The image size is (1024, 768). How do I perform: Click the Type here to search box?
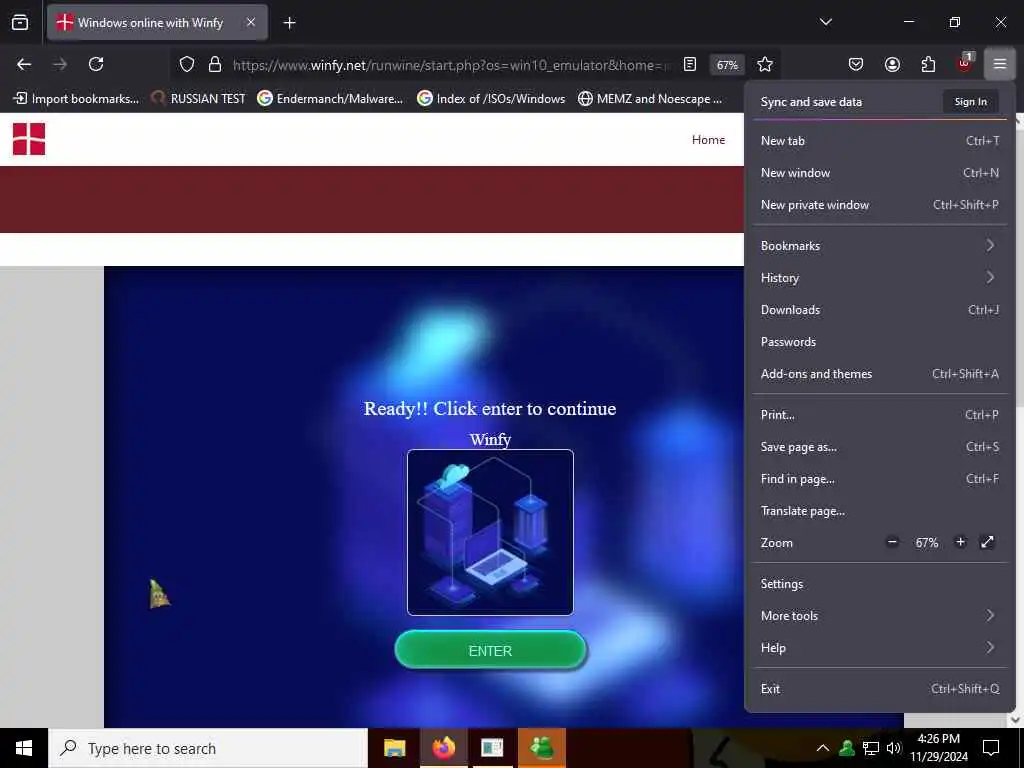point(208,748)
